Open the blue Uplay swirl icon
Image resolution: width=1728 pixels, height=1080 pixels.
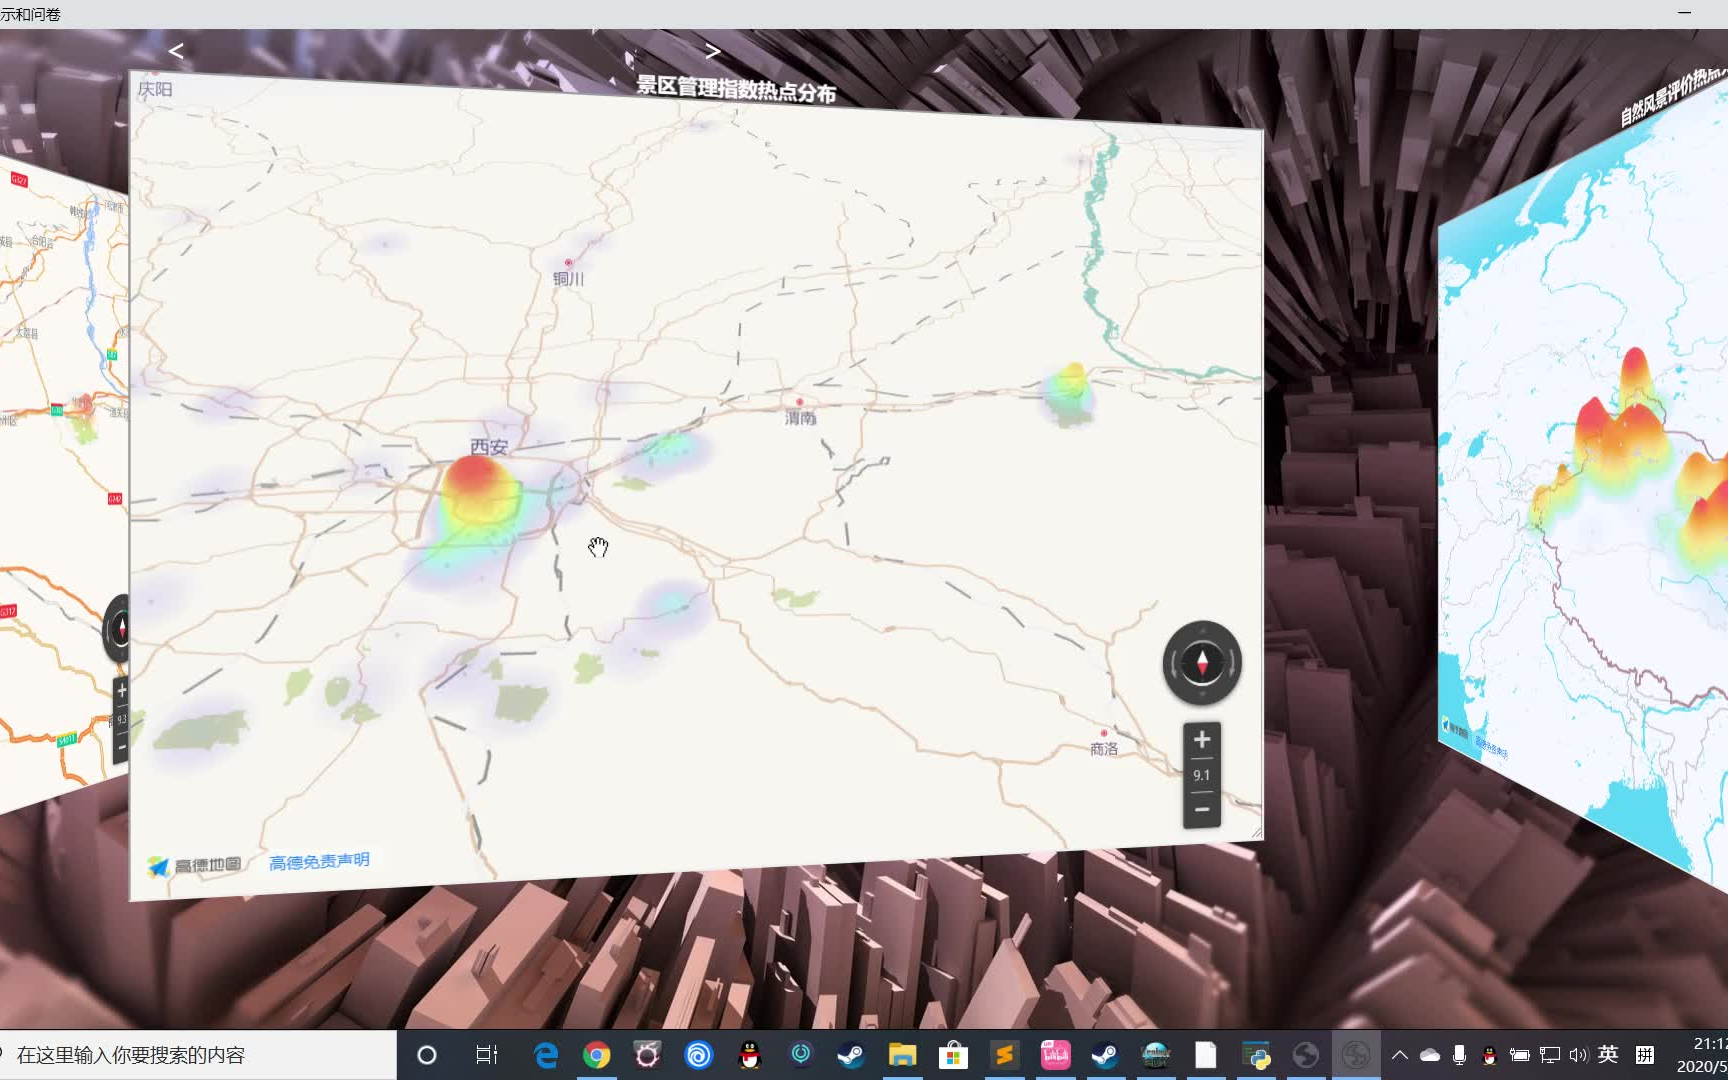[699, 1055]
